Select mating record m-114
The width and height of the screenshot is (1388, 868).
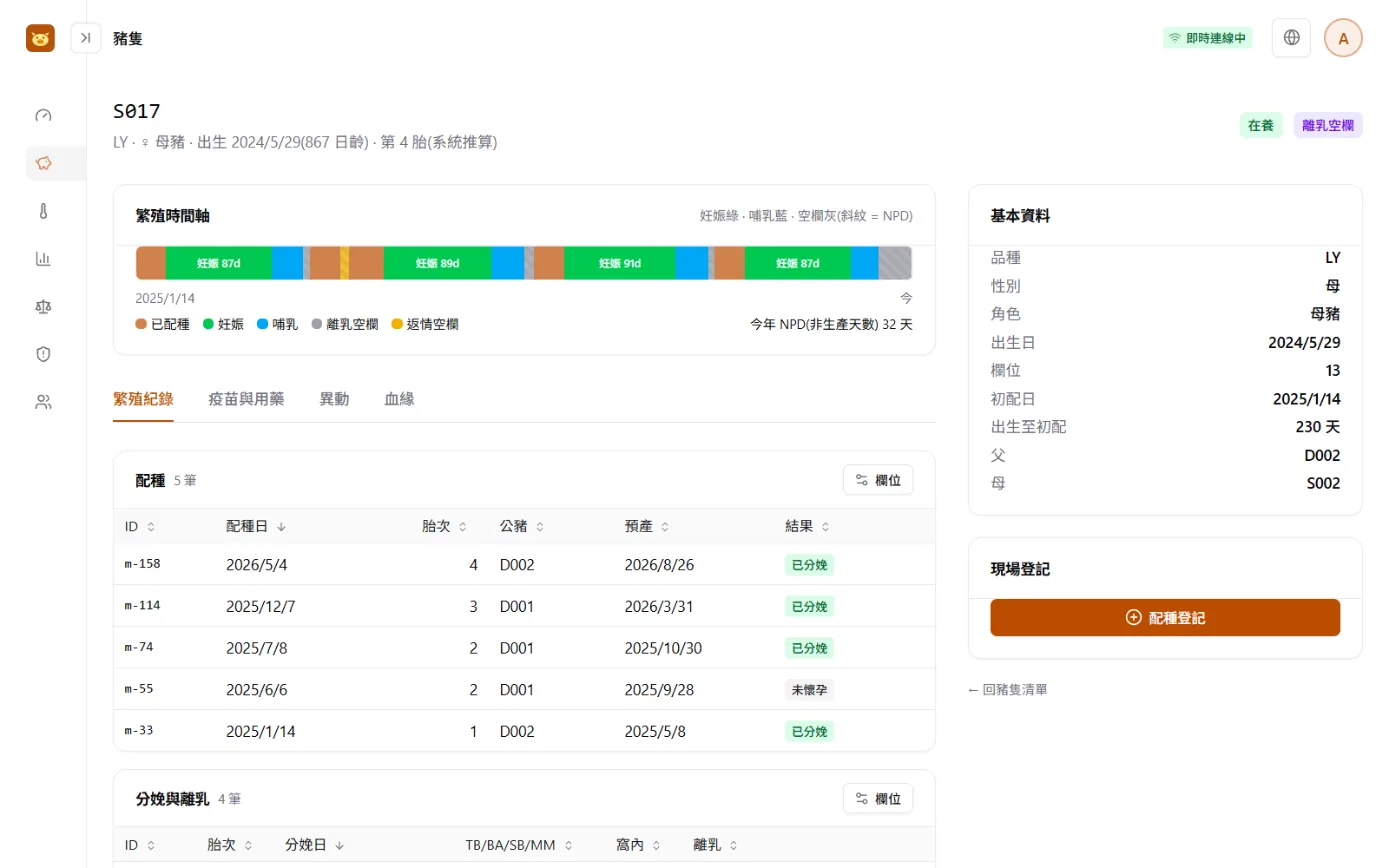click(524, 606)
